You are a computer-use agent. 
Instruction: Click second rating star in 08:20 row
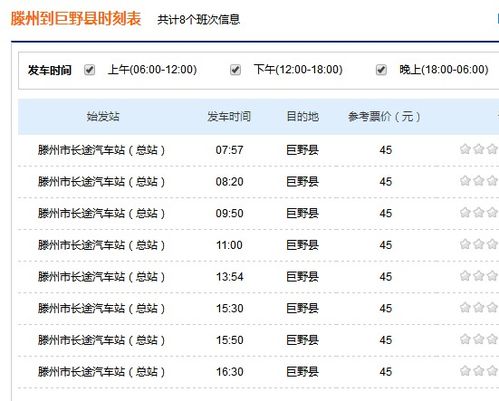coord(479,181)
